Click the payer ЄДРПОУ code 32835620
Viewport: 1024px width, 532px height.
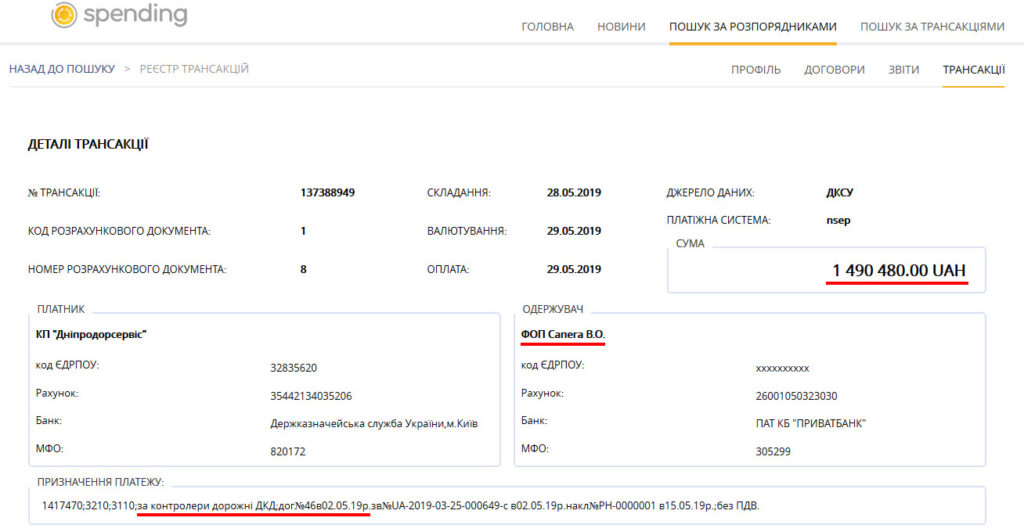point(293,368)
